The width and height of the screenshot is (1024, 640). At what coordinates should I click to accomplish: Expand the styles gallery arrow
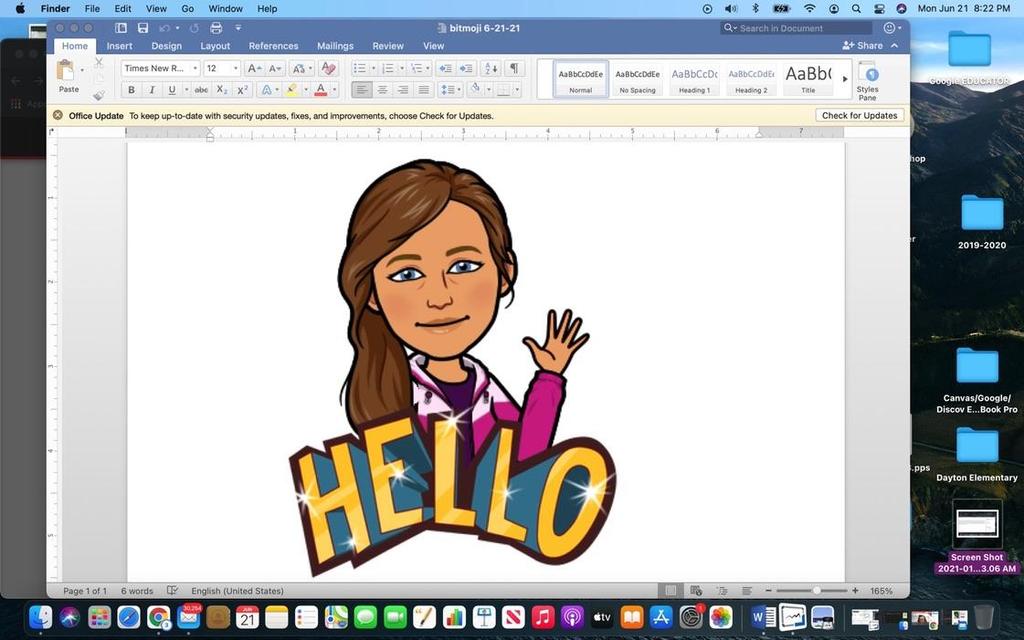tap(844, 79)
